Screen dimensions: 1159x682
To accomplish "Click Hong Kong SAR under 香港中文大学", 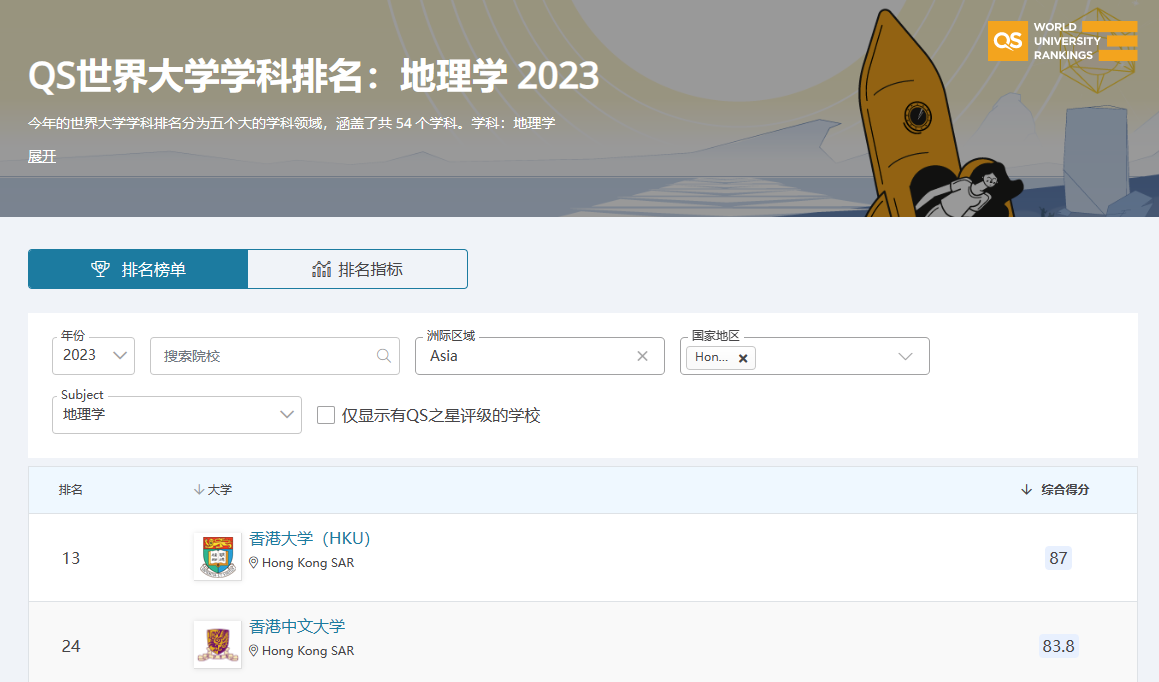I will [308, 651].
